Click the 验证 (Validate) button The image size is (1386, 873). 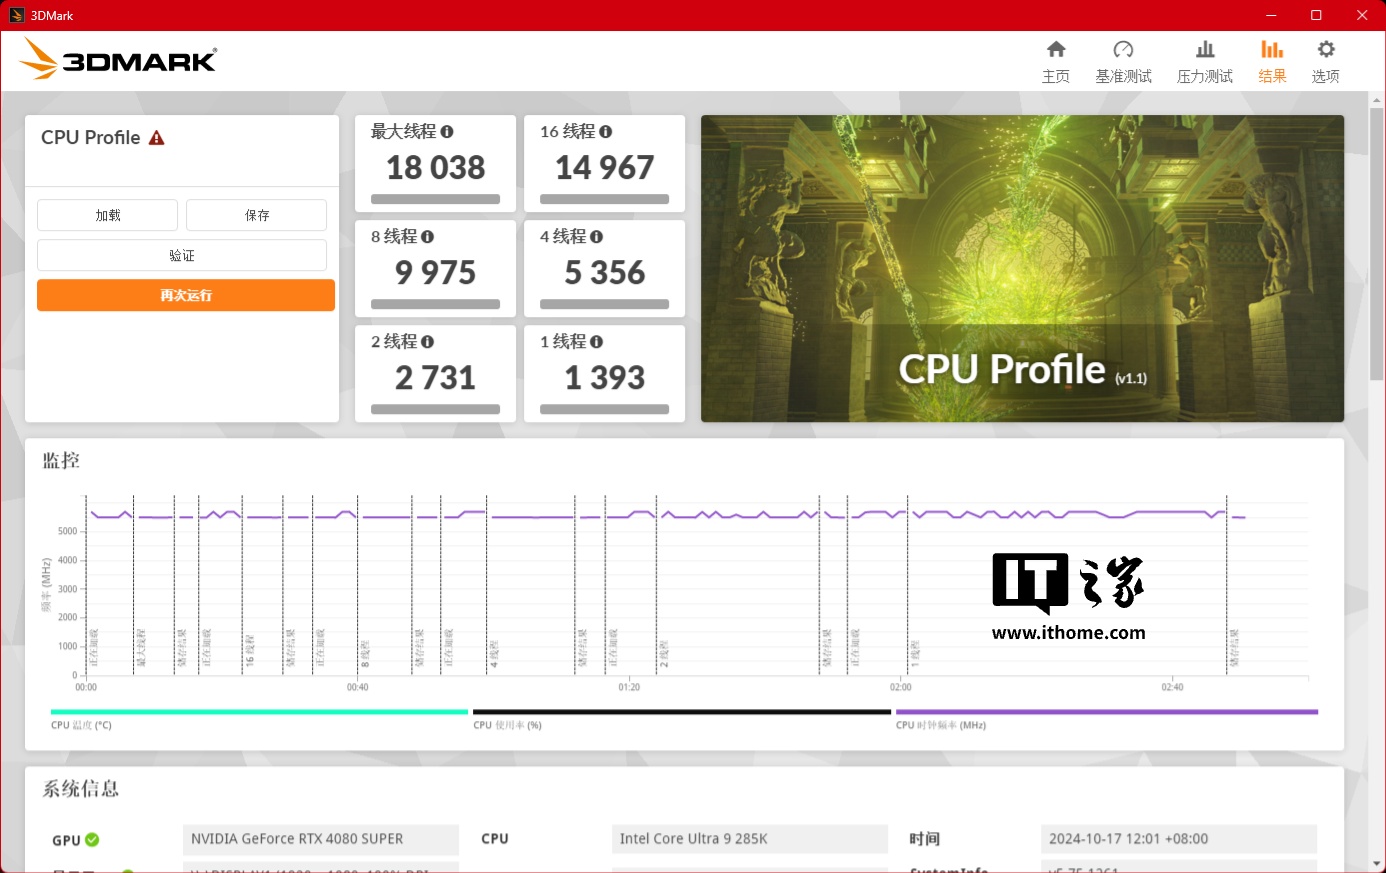point(182,255)
